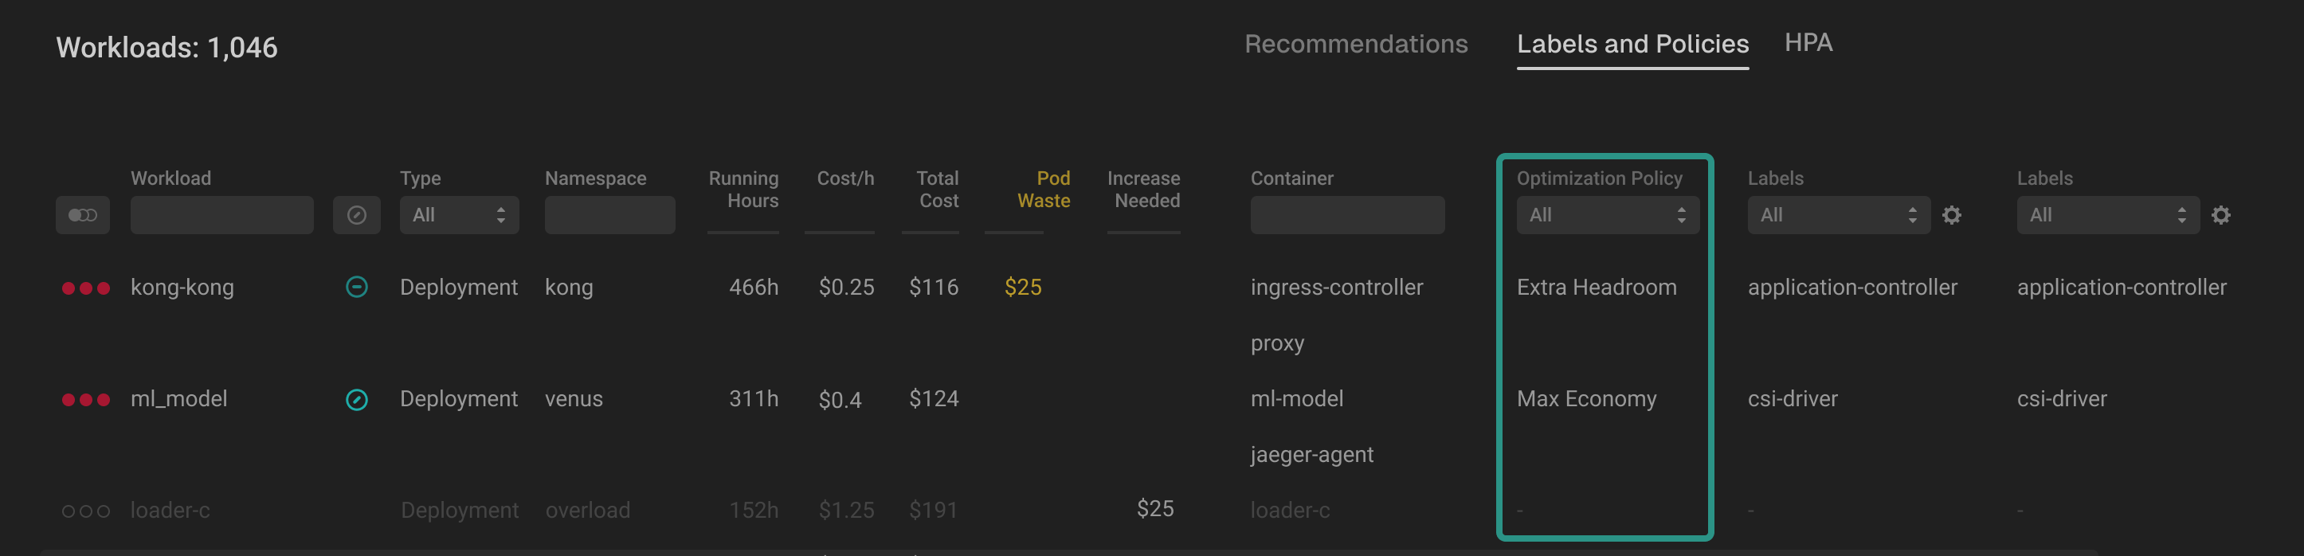2304x556 pixels.
Task: Click kong-kong row's teal minus circle icon
Action: click(x=356, y=287)
